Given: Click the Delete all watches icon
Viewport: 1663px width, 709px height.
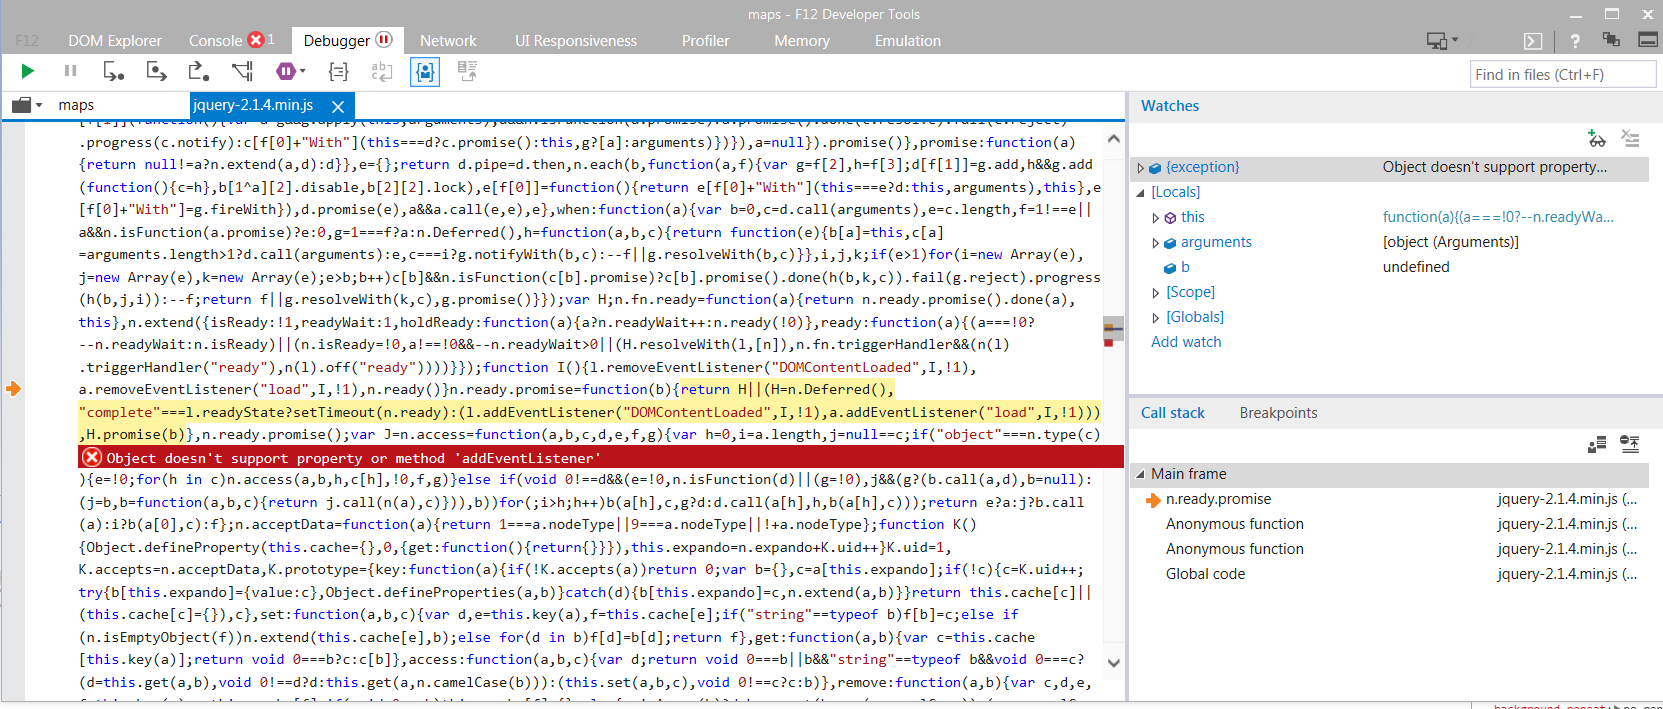Looking at the screenshot, I should pos(1630,138).
